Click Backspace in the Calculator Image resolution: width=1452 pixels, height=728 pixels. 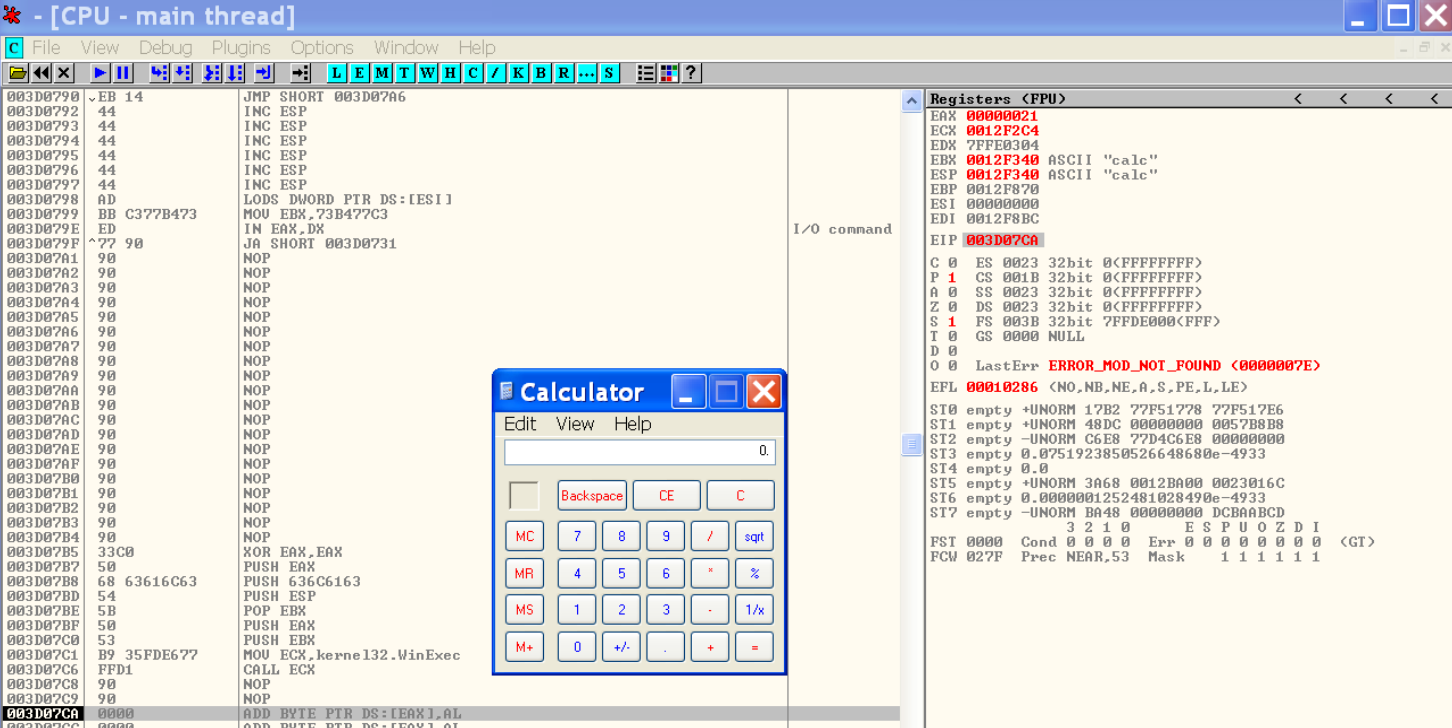592,496
